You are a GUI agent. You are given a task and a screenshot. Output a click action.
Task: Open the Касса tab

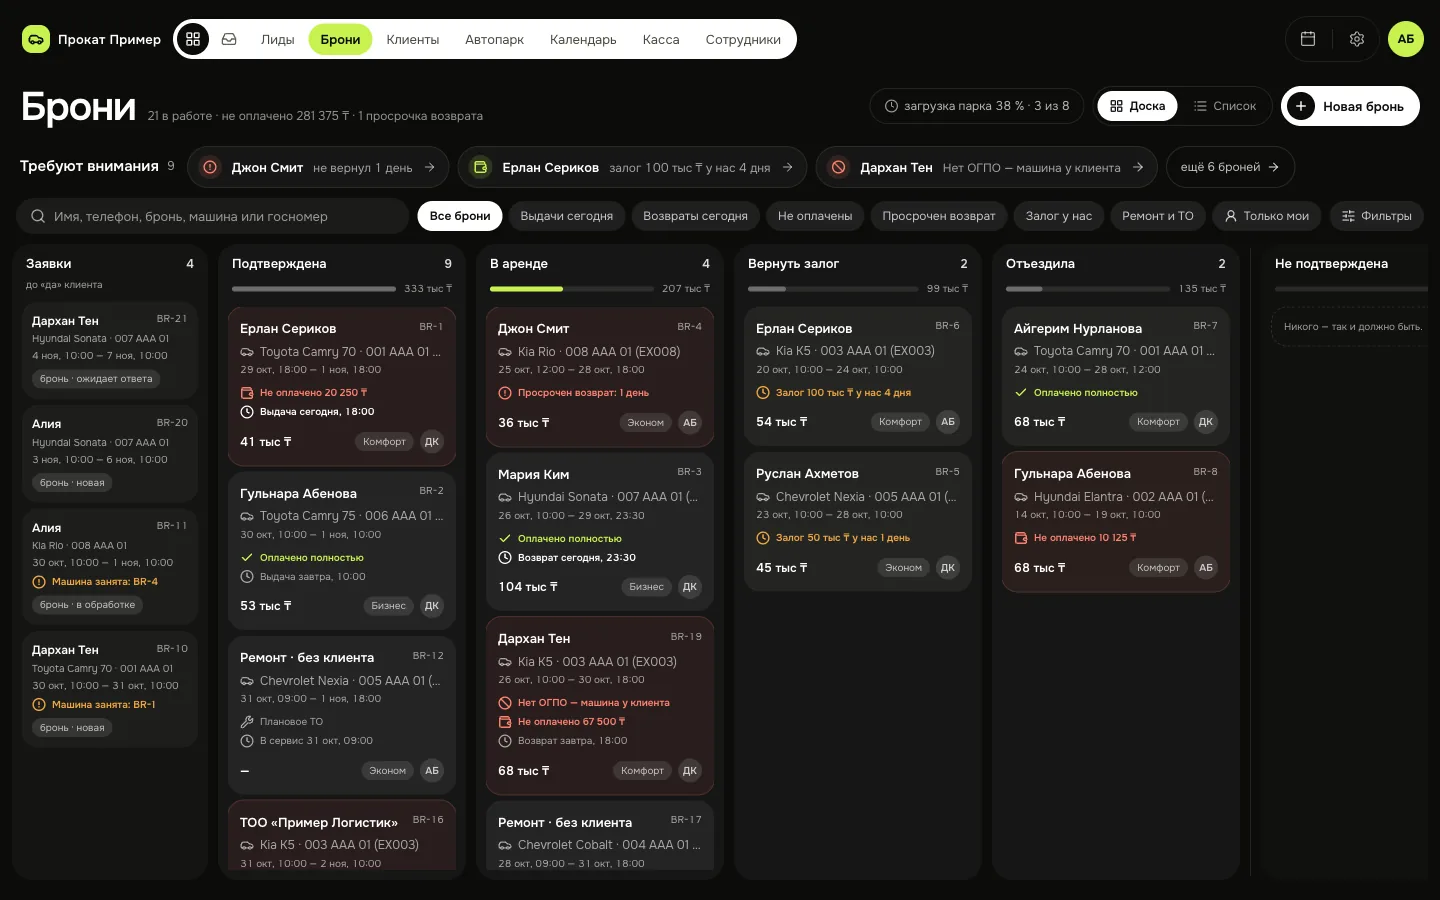(x=661, y=39)
